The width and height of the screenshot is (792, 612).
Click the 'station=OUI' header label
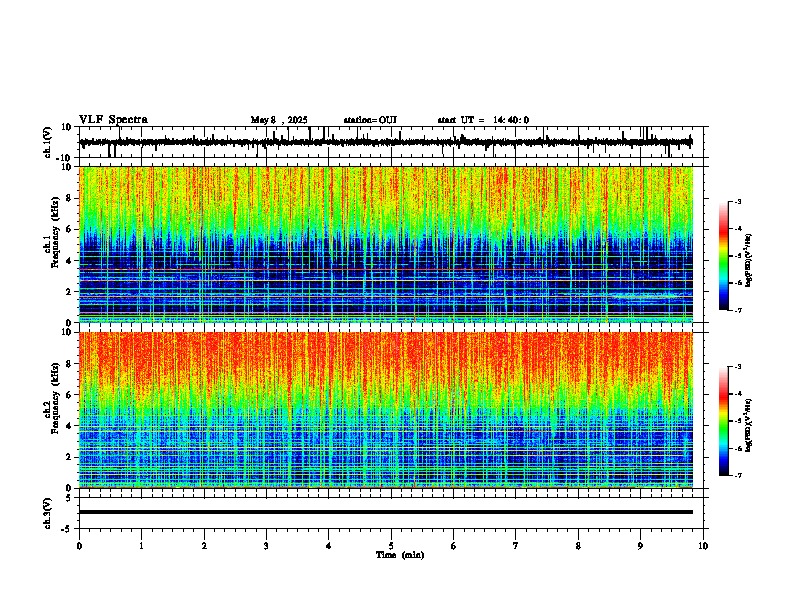tap(370, 120)
